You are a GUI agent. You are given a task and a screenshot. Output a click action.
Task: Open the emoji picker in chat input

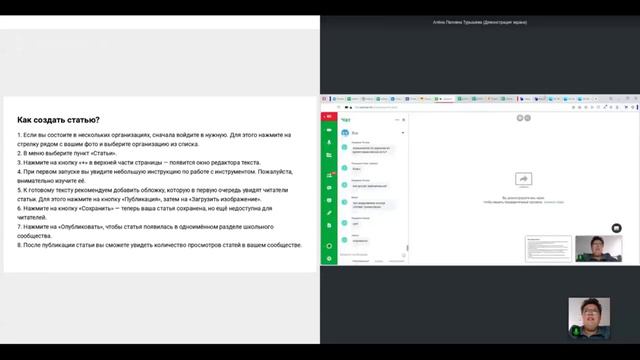point(404,255)
